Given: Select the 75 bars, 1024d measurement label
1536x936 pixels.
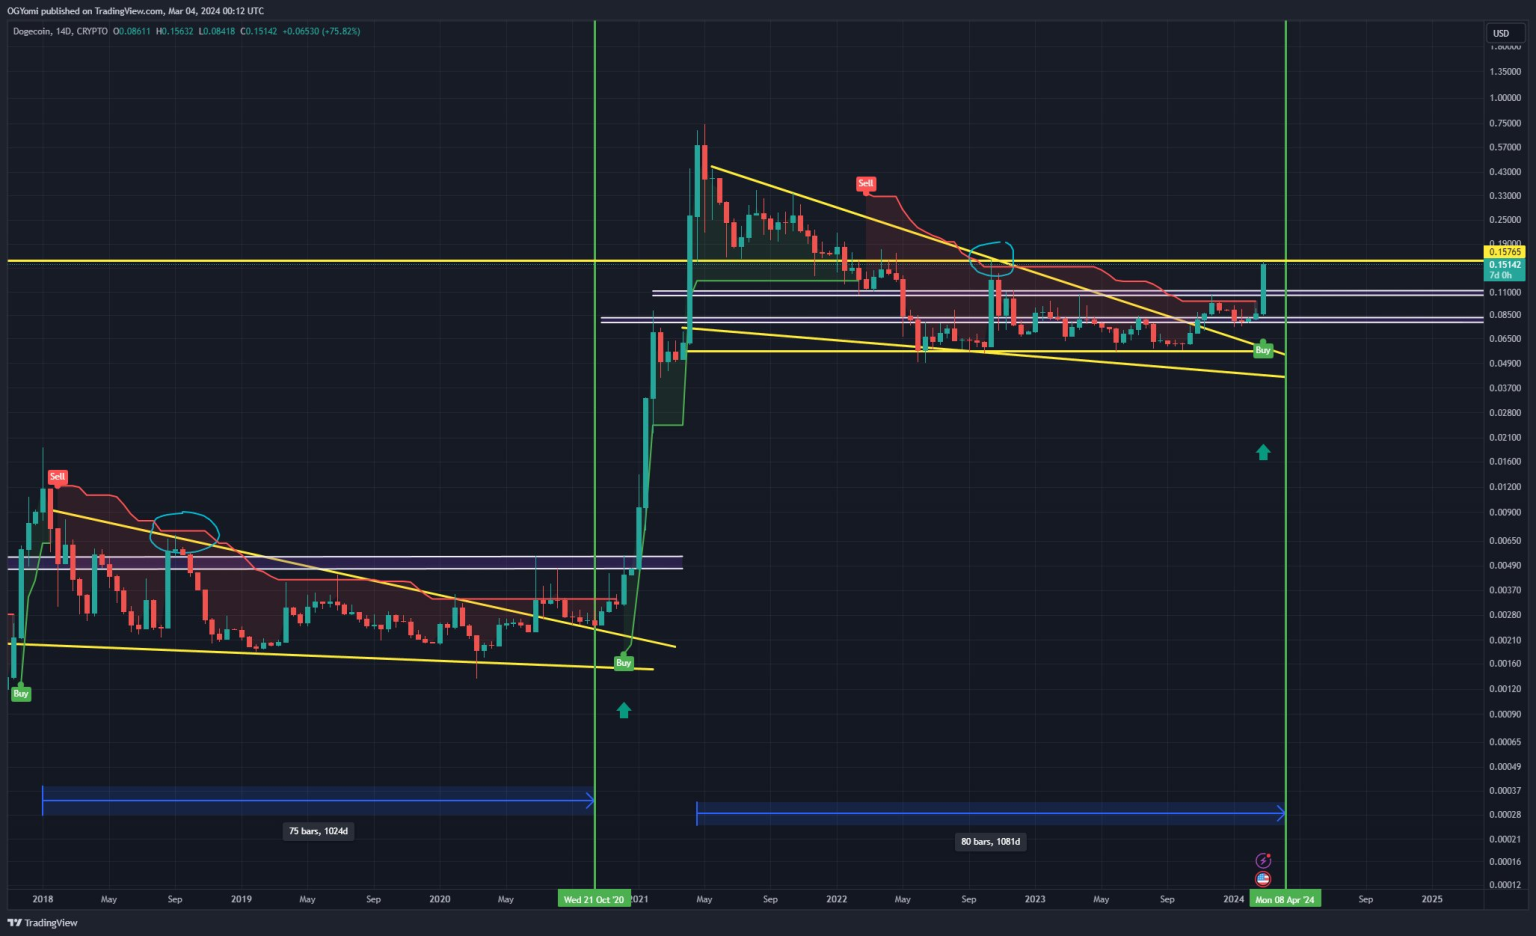Looking at the screenshot, I should coord(318,830).
